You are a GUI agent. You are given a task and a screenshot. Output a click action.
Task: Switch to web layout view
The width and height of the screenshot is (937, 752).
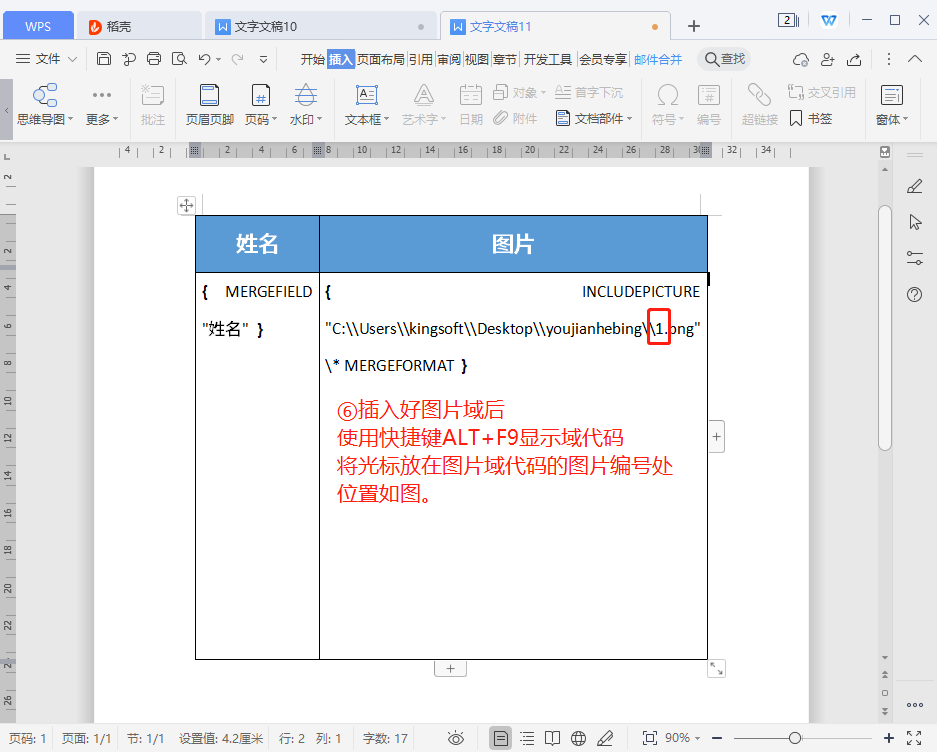click(578, 738)
